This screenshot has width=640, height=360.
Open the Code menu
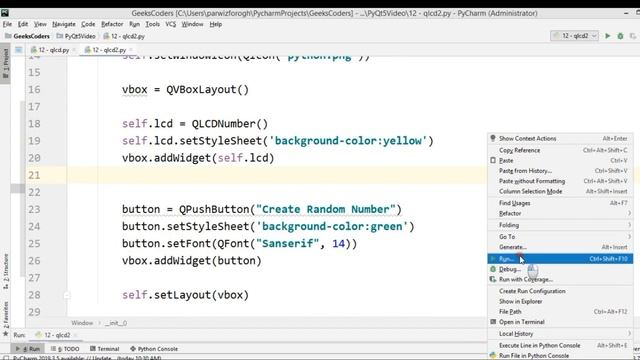tap(88, 24)
